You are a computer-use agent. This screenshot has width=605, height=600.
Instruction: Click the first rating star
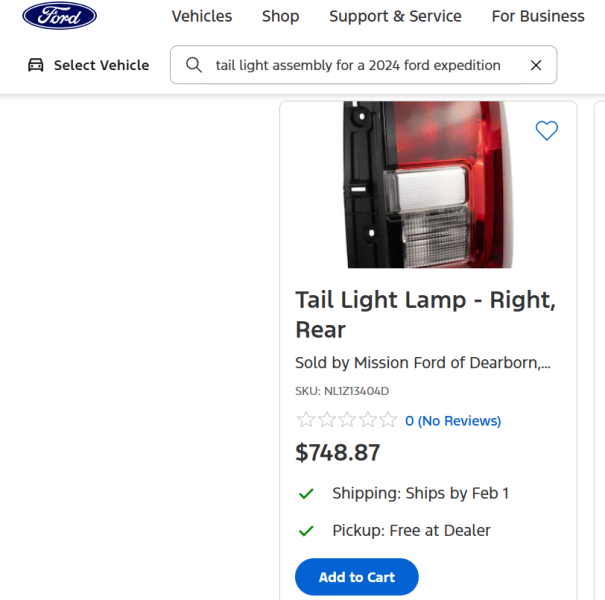coord(305,420)
